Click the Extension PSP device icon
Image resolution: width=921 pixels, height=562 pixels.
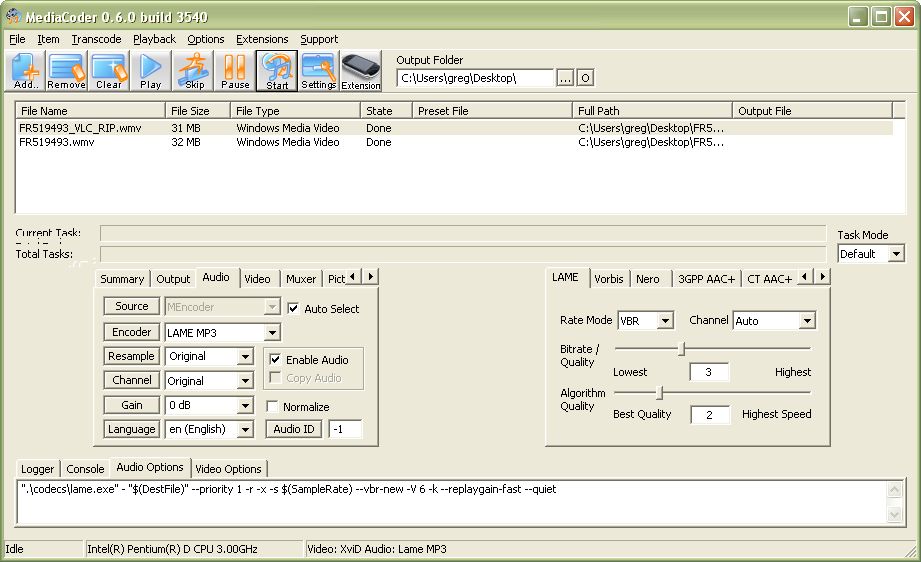pos(361,71)
